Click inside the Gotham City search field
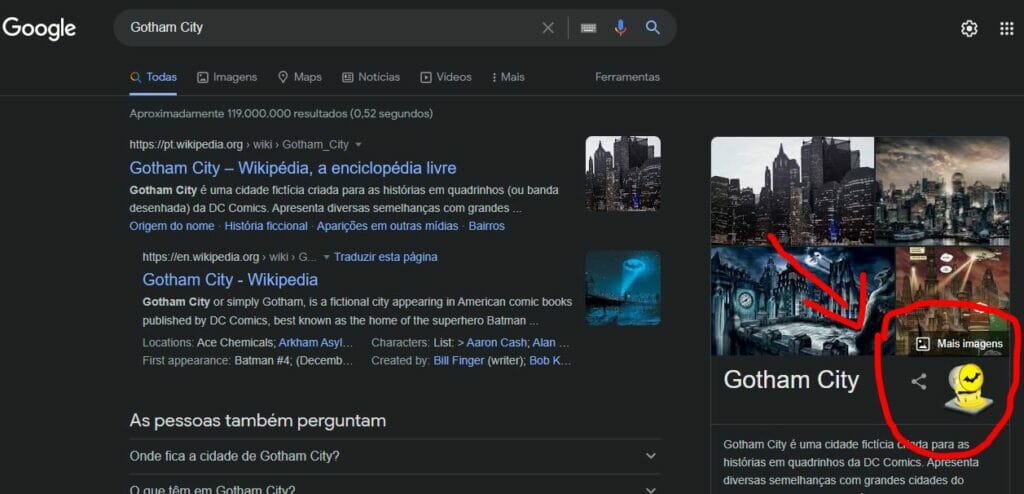 [330, 28]
